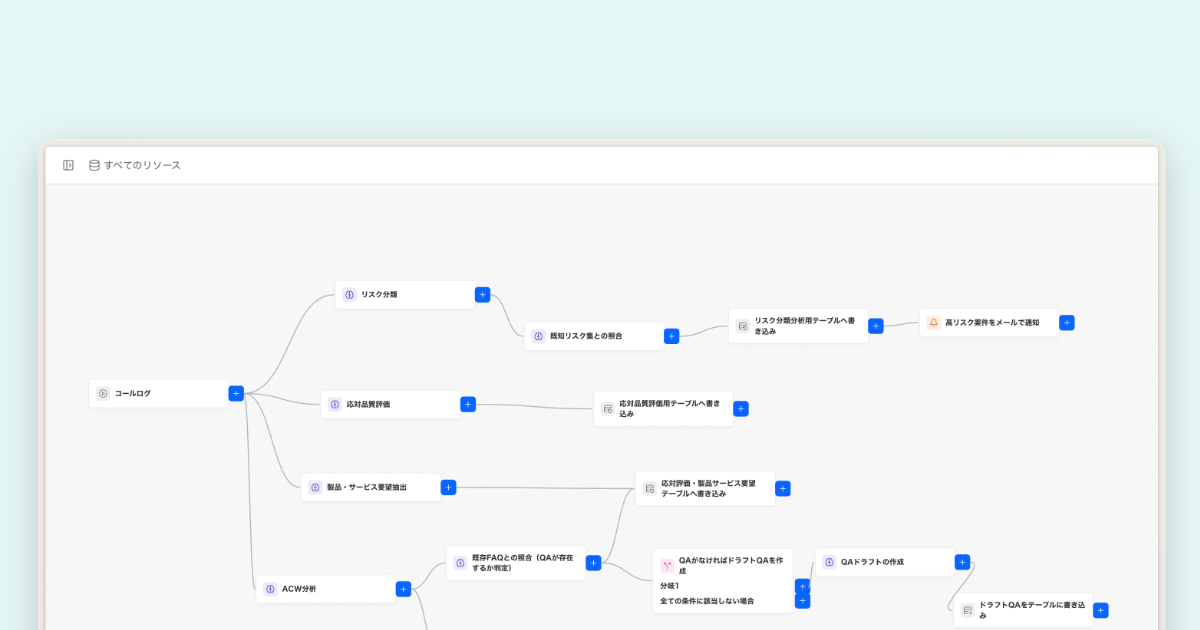Screen dimensions: 1200x630
Task: Click branch icon on QAがなければドラフトQAを作成
Action: [x=667, y=565]
